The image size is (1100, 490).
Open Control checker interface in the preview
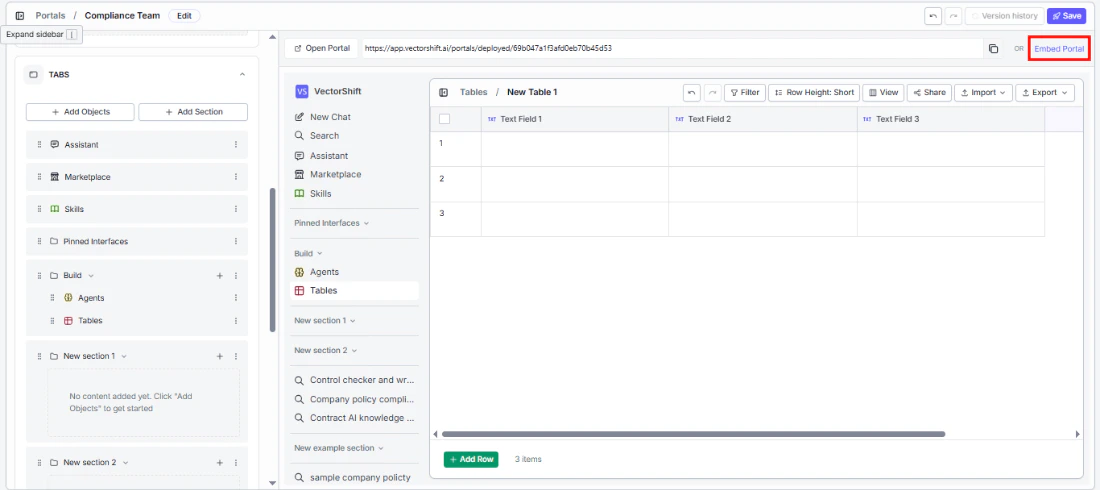[354, 380]
